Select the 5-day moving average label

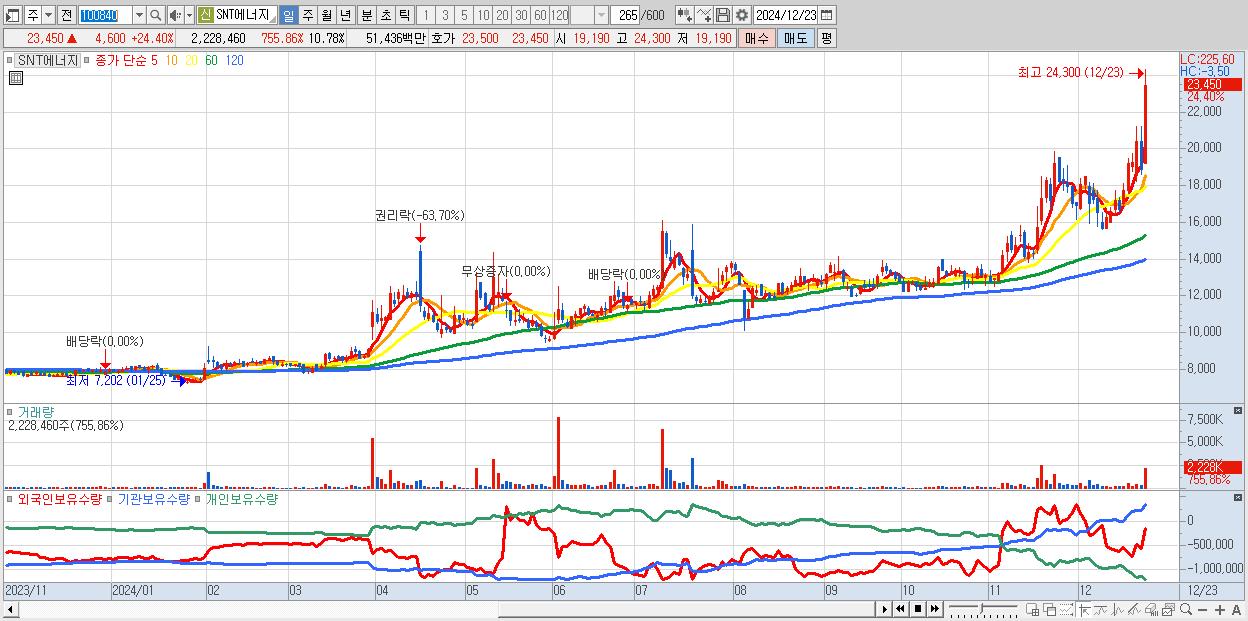point(154,60)
